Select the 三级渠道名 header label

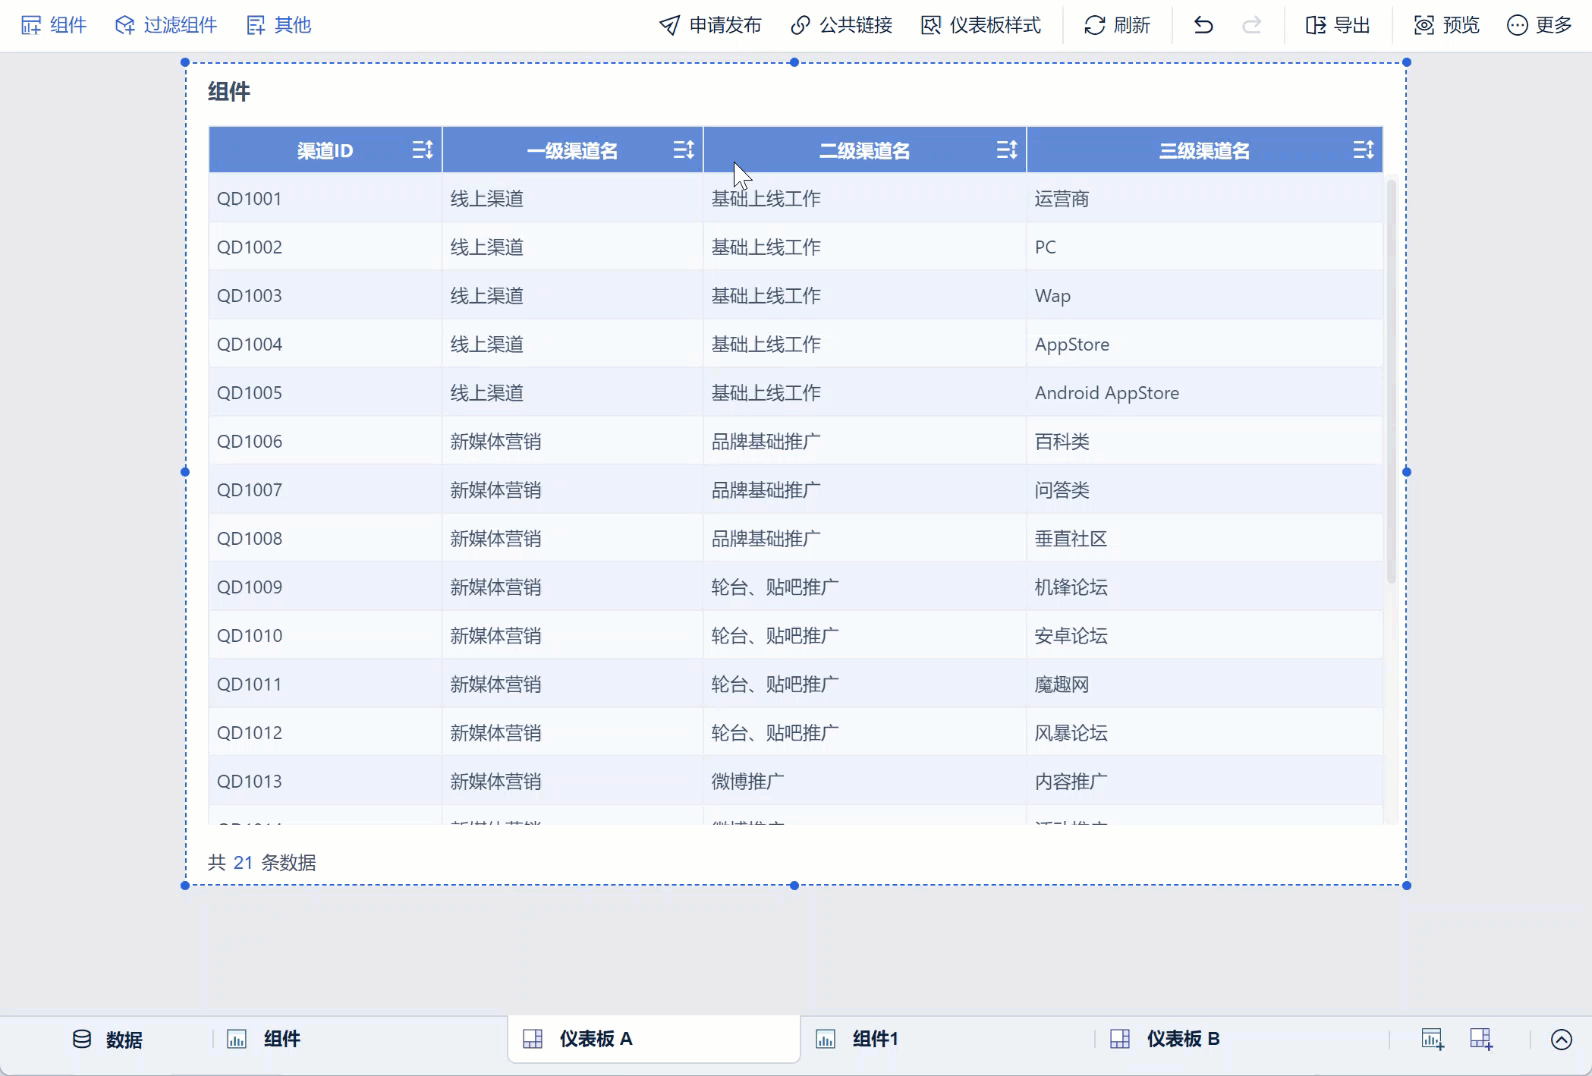(x=1204, y=151)
